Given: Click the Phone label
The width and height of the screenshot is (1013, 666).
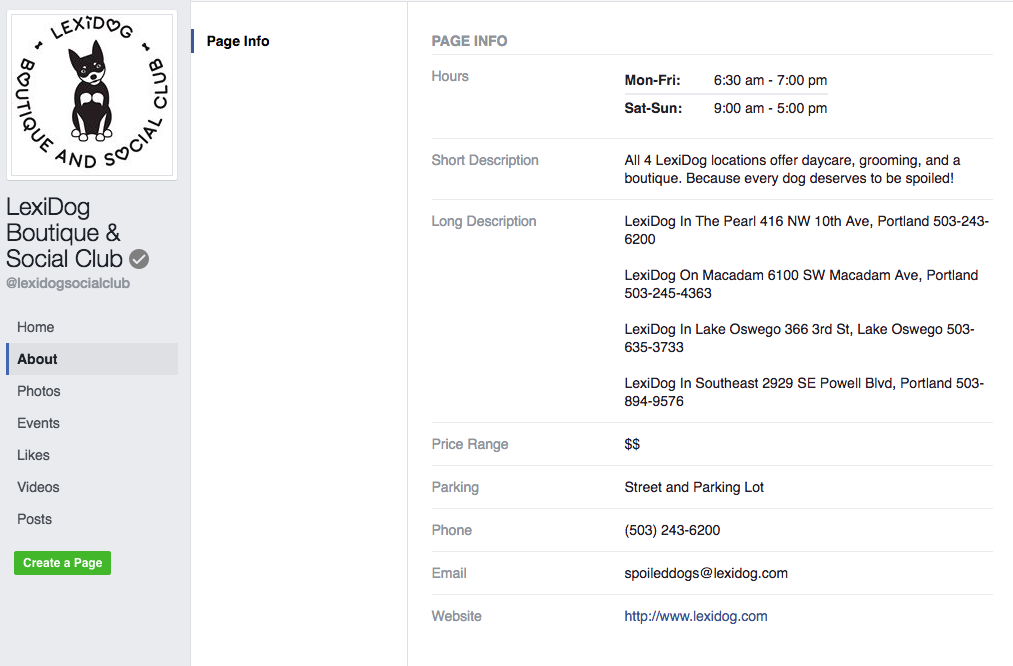Looking at the screenshot, I should [x=452, y=530].
